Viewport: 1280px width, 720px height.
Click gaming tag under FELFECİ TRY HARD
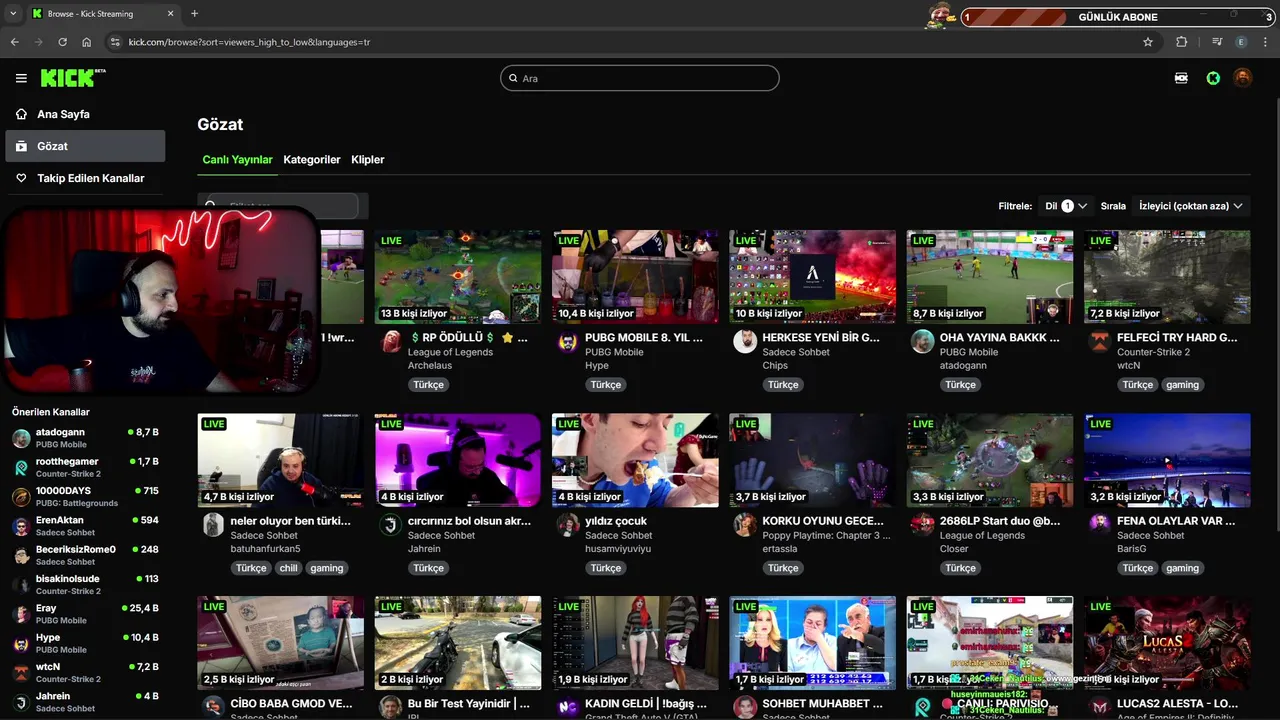tap(1182, 385)
